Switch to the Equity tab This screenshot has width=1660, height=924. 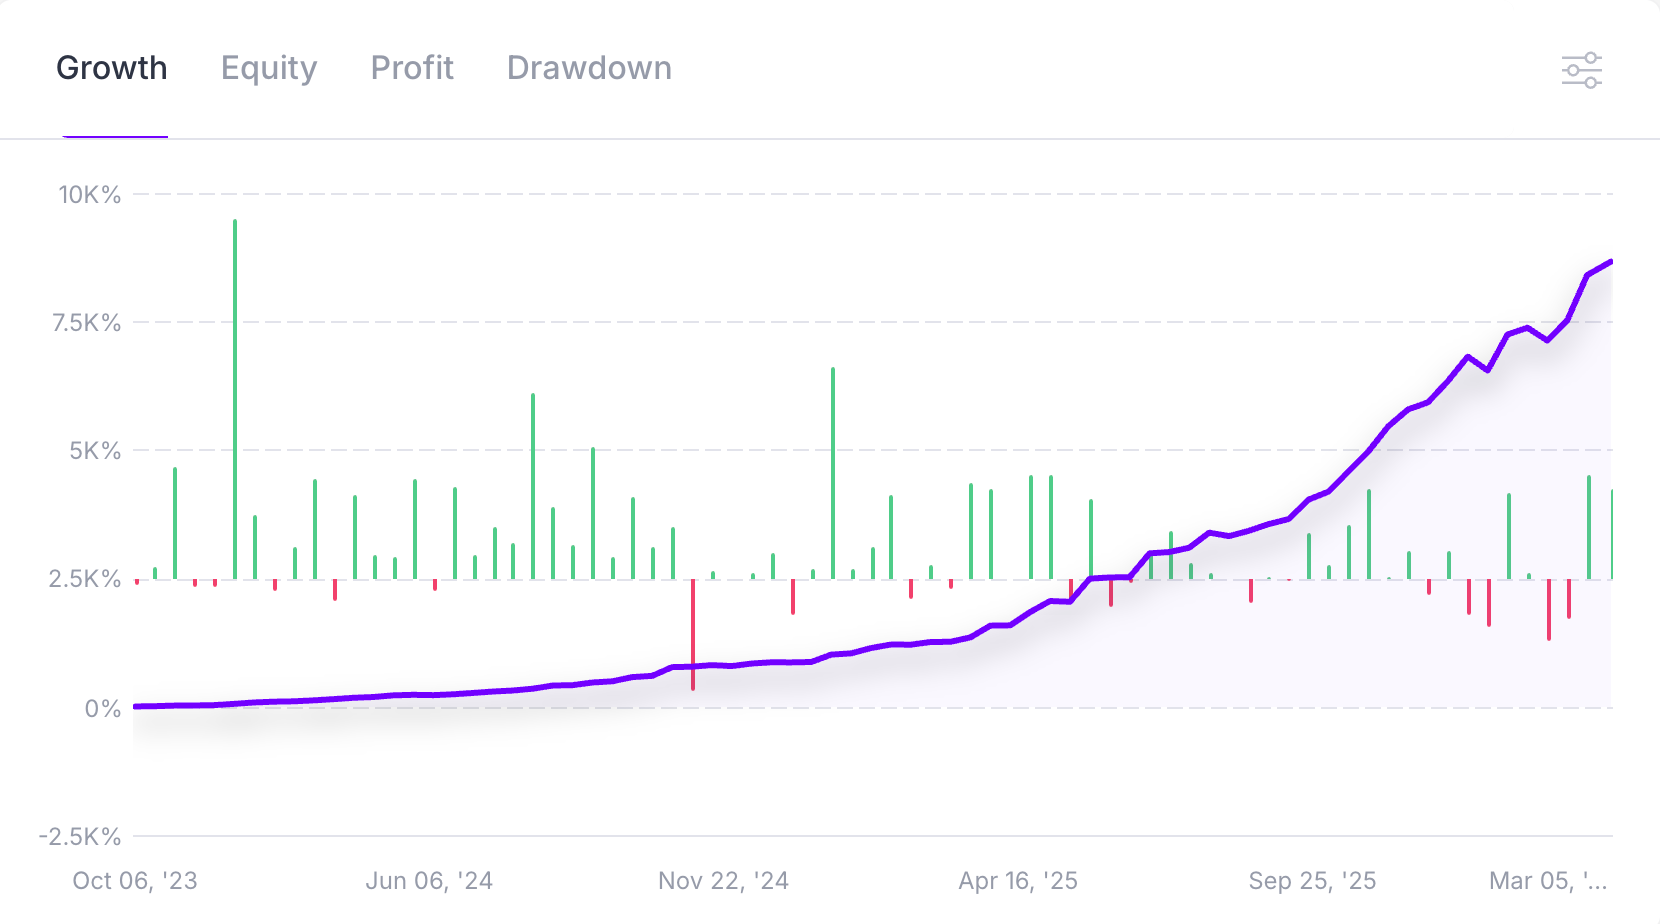click(269, 68)
